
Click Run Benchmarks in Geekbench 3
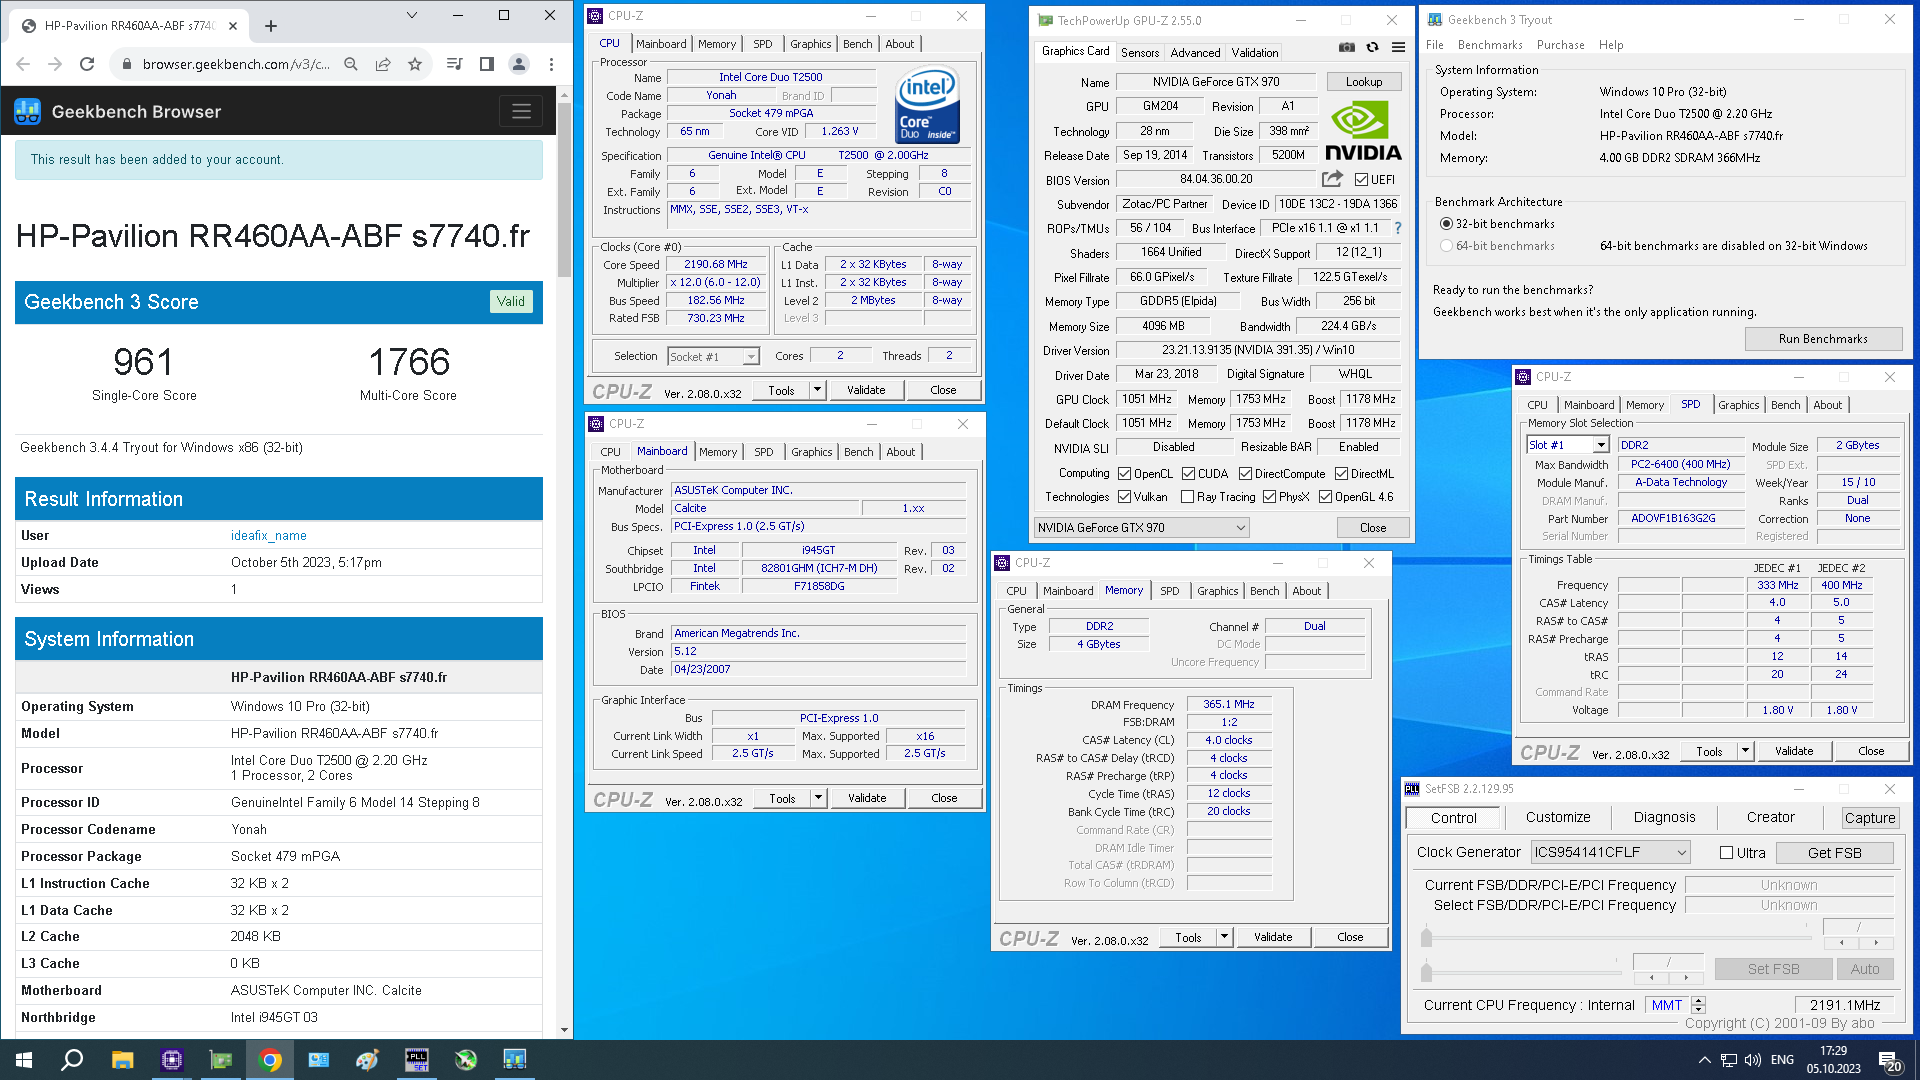pyautogui.click(x=1823, y=339)
